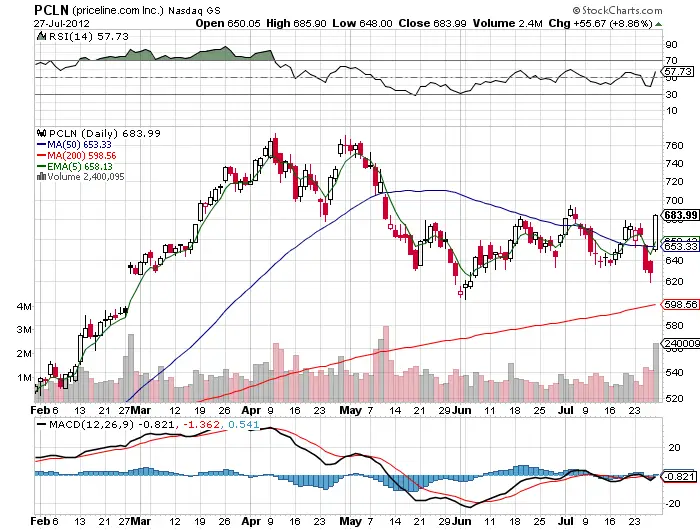This screenshot has width=700, height=530.
Task: Click the green up-arrow after Chg percentage
Action: [658, 24]
